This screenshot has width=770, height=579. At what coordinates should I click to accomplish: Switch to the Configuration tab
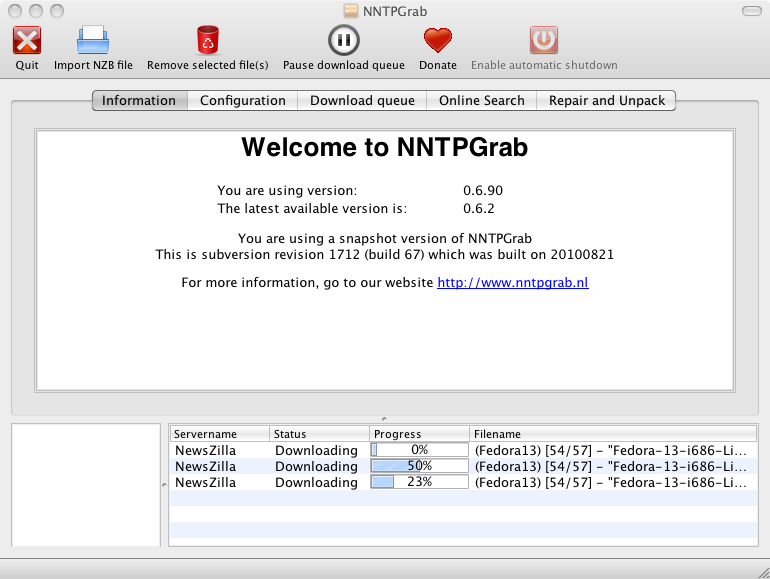click(242, 100)
